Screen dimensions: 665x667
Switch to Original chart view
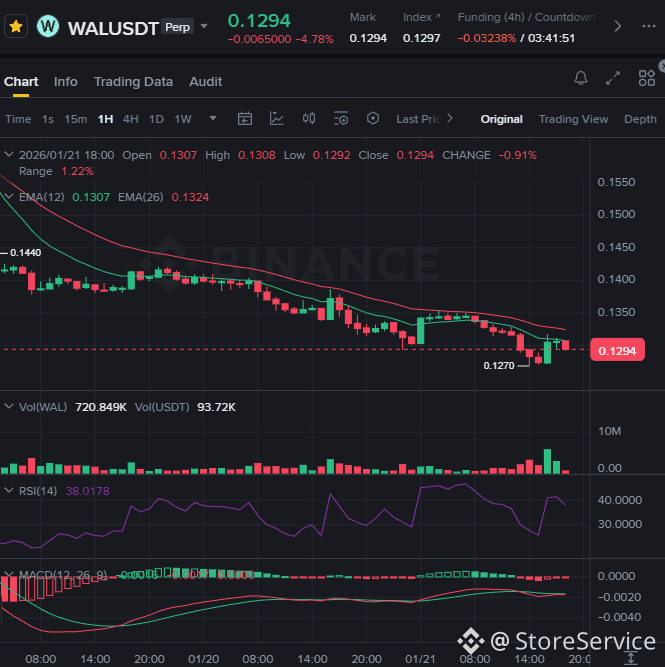click(501, 119)
